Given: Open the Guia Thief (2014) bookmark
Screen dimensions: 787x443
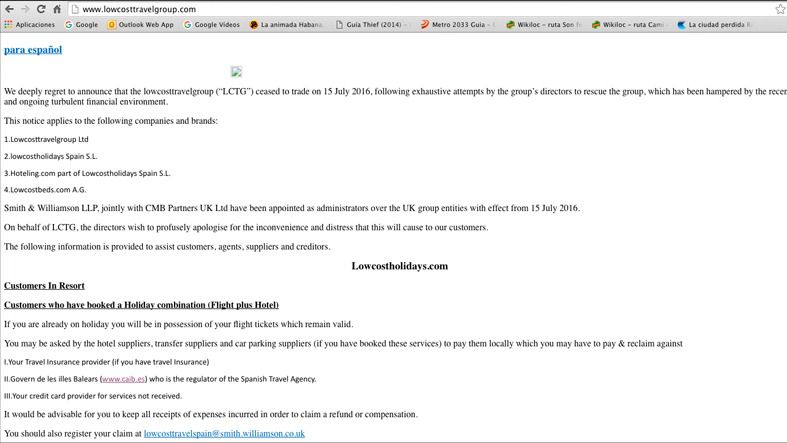Looking at the screenshot, I should tap(371, 25).
